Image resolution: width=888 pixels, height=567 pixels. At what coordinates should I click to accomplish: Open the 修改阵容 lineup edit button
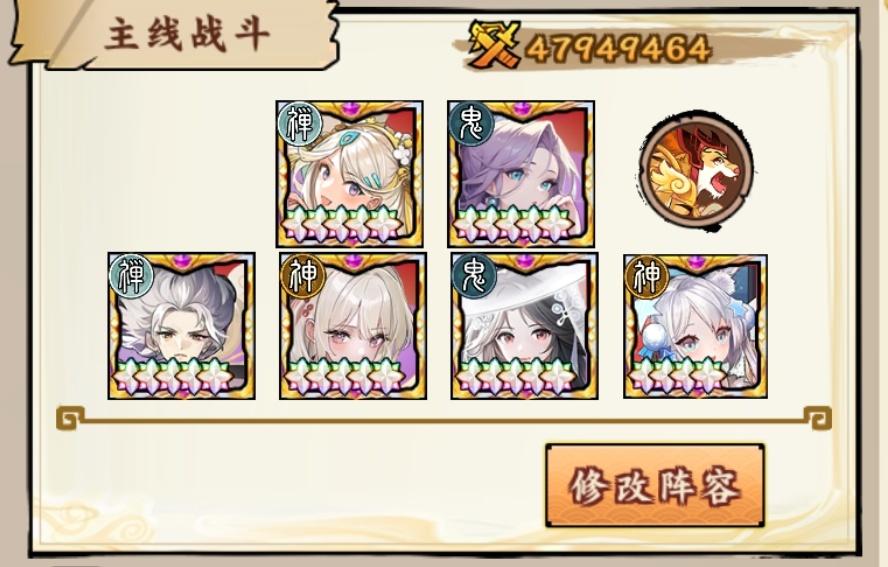click(x=655, y=485)
